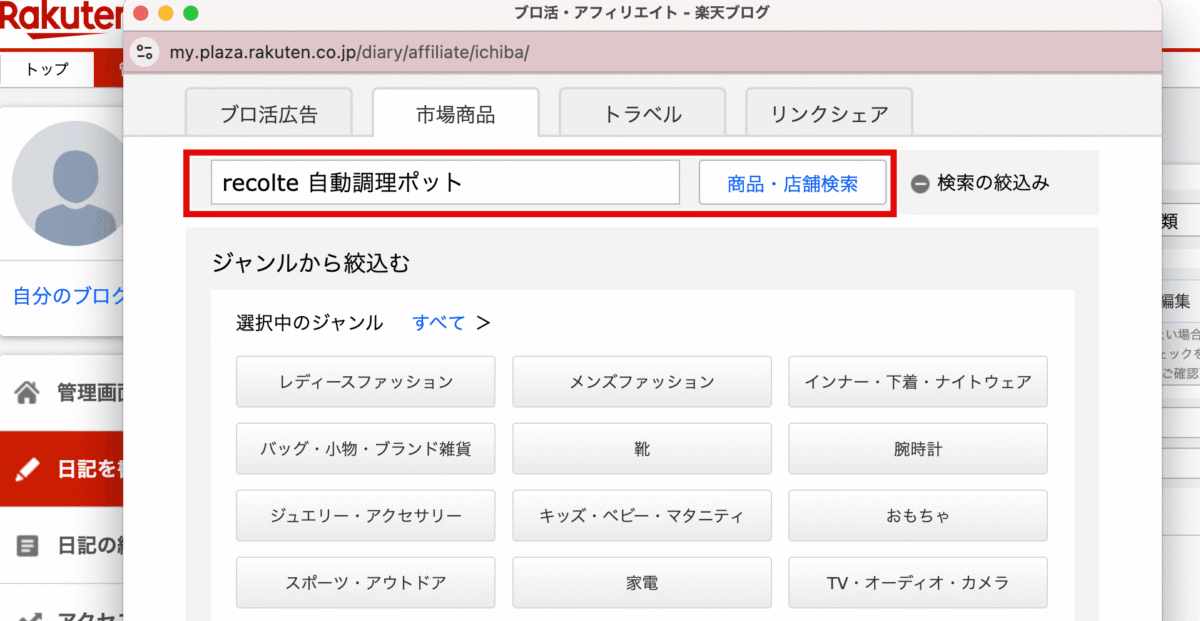This screenshot has height=621, width=1200.
Task: Choose the レディースファッション genre button
Action: (x=365, y=382)
